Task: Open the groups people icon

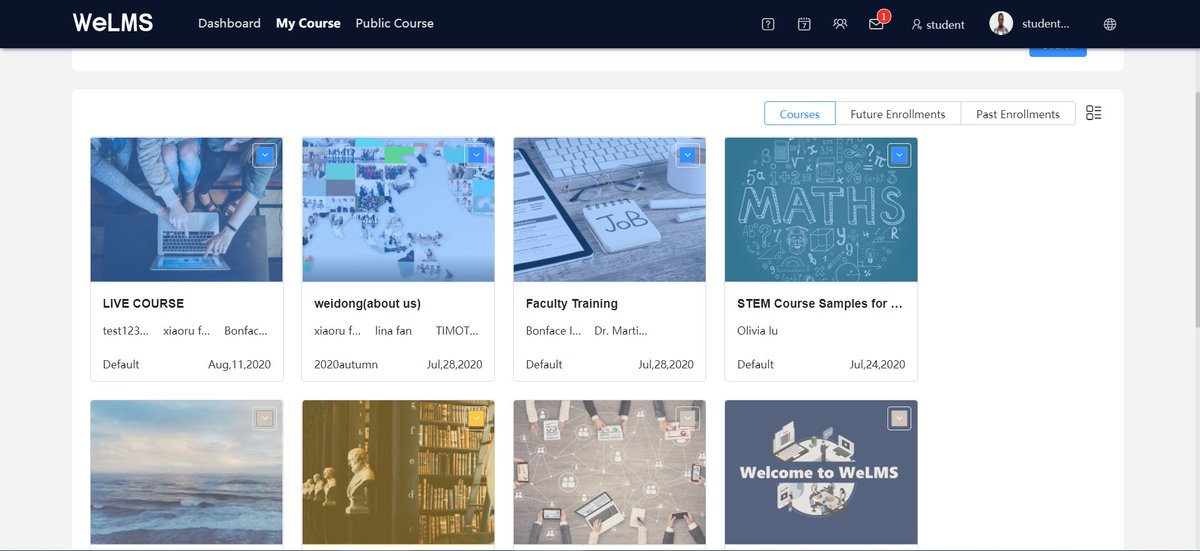Action: tap(840, 24)
